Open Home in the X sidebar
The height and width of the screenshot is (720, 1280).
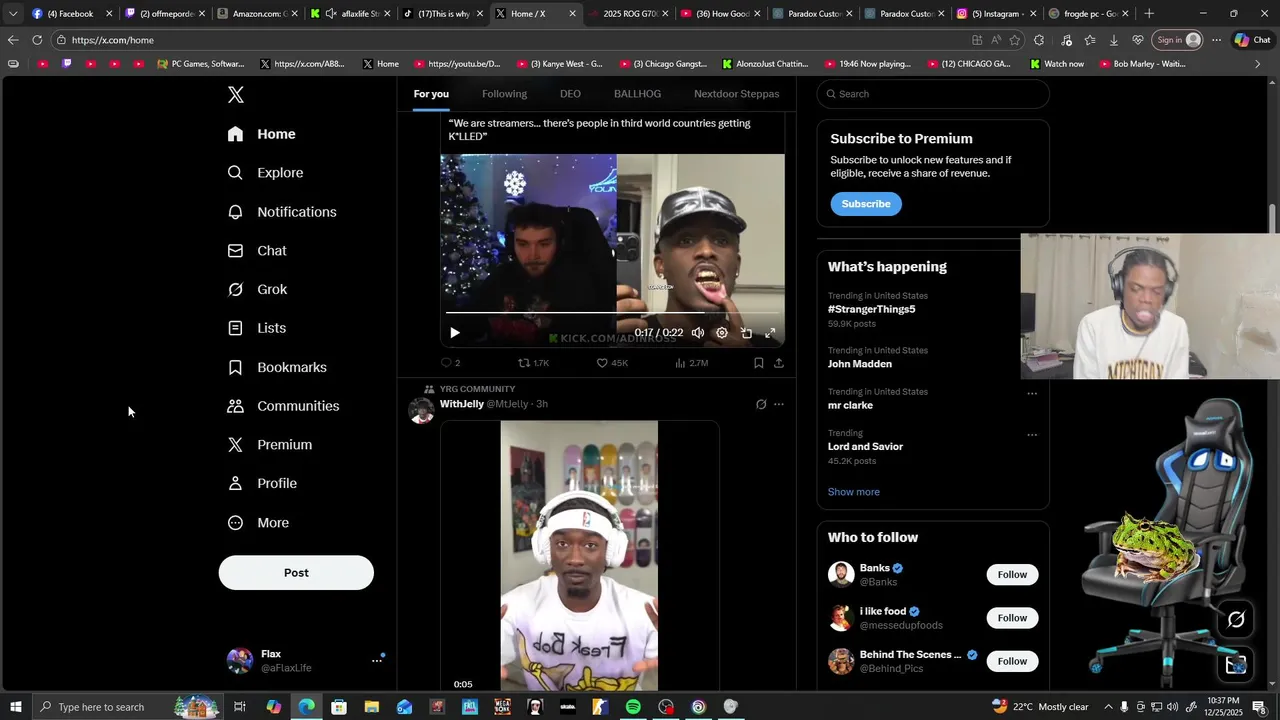[x=262, y=134]
